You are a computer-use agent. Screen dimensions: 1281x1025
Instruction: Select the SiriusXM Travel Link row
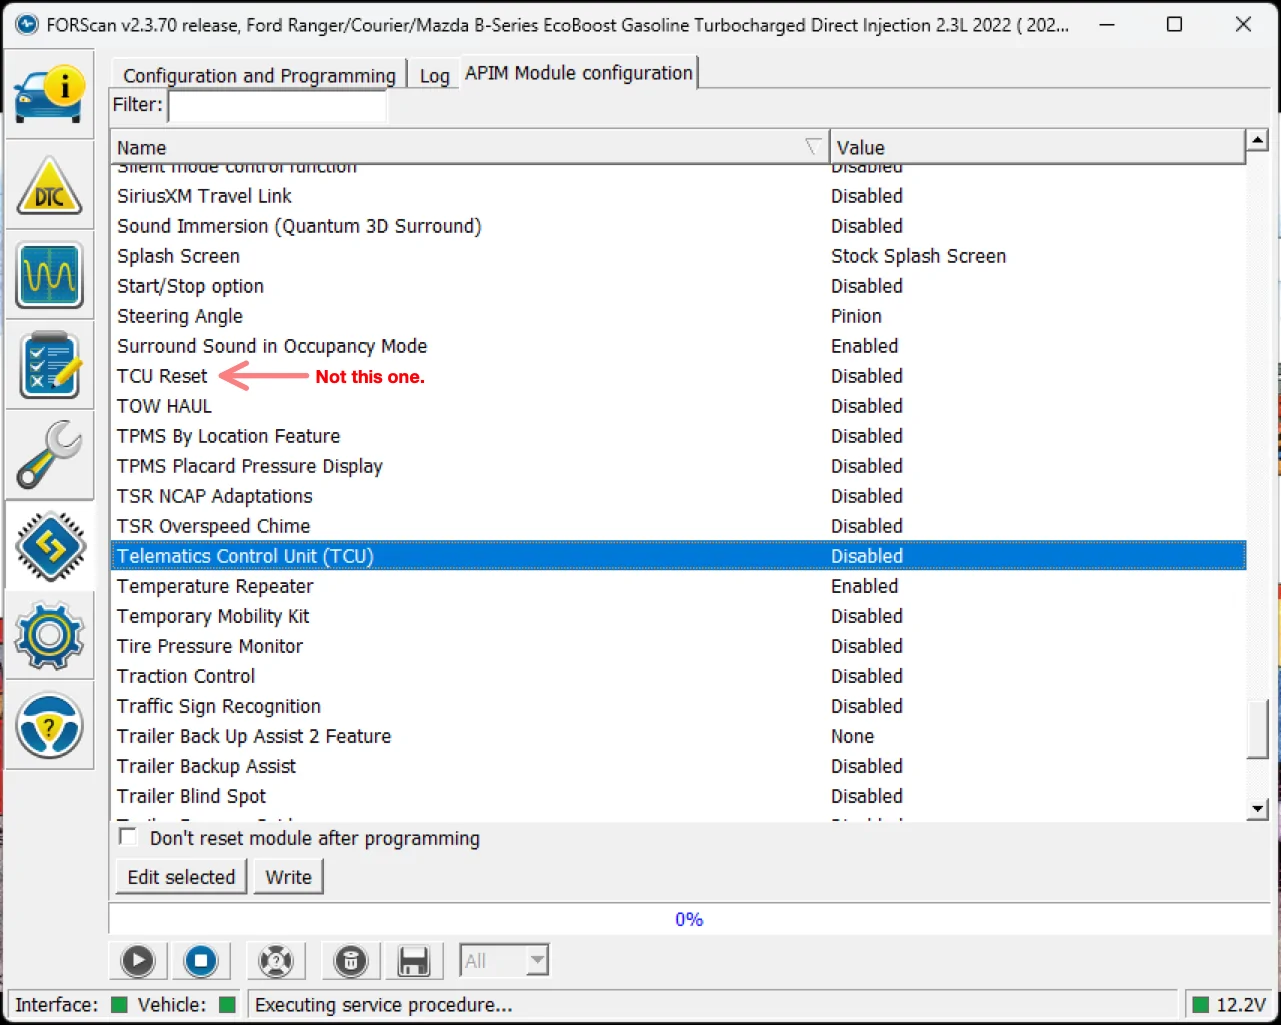(678, 196)
